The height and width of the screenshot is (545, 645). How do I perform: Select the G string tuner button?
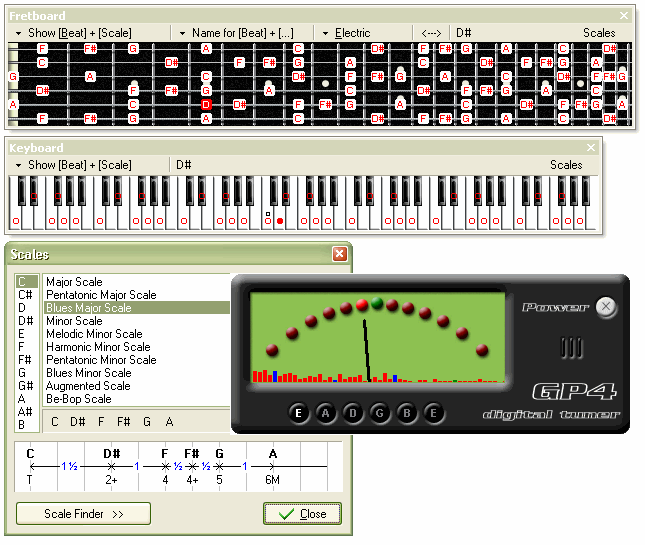tap(380, 413)
